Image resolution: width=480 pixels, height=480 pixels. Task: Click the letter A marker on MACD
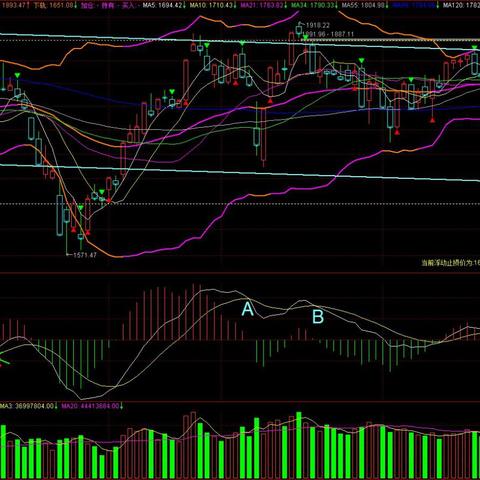tap(248, 309)
